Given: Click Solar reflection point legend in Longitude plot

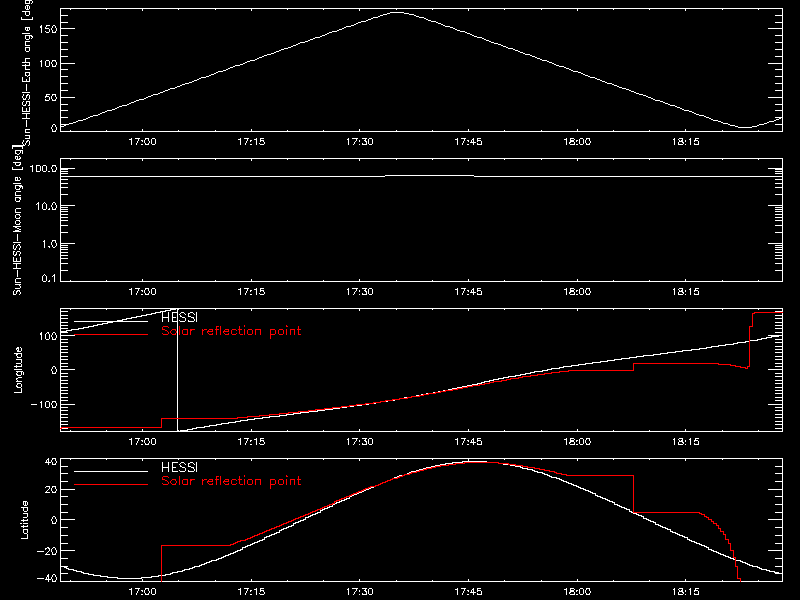Looking at the screenshot, I should click(231, 331).
